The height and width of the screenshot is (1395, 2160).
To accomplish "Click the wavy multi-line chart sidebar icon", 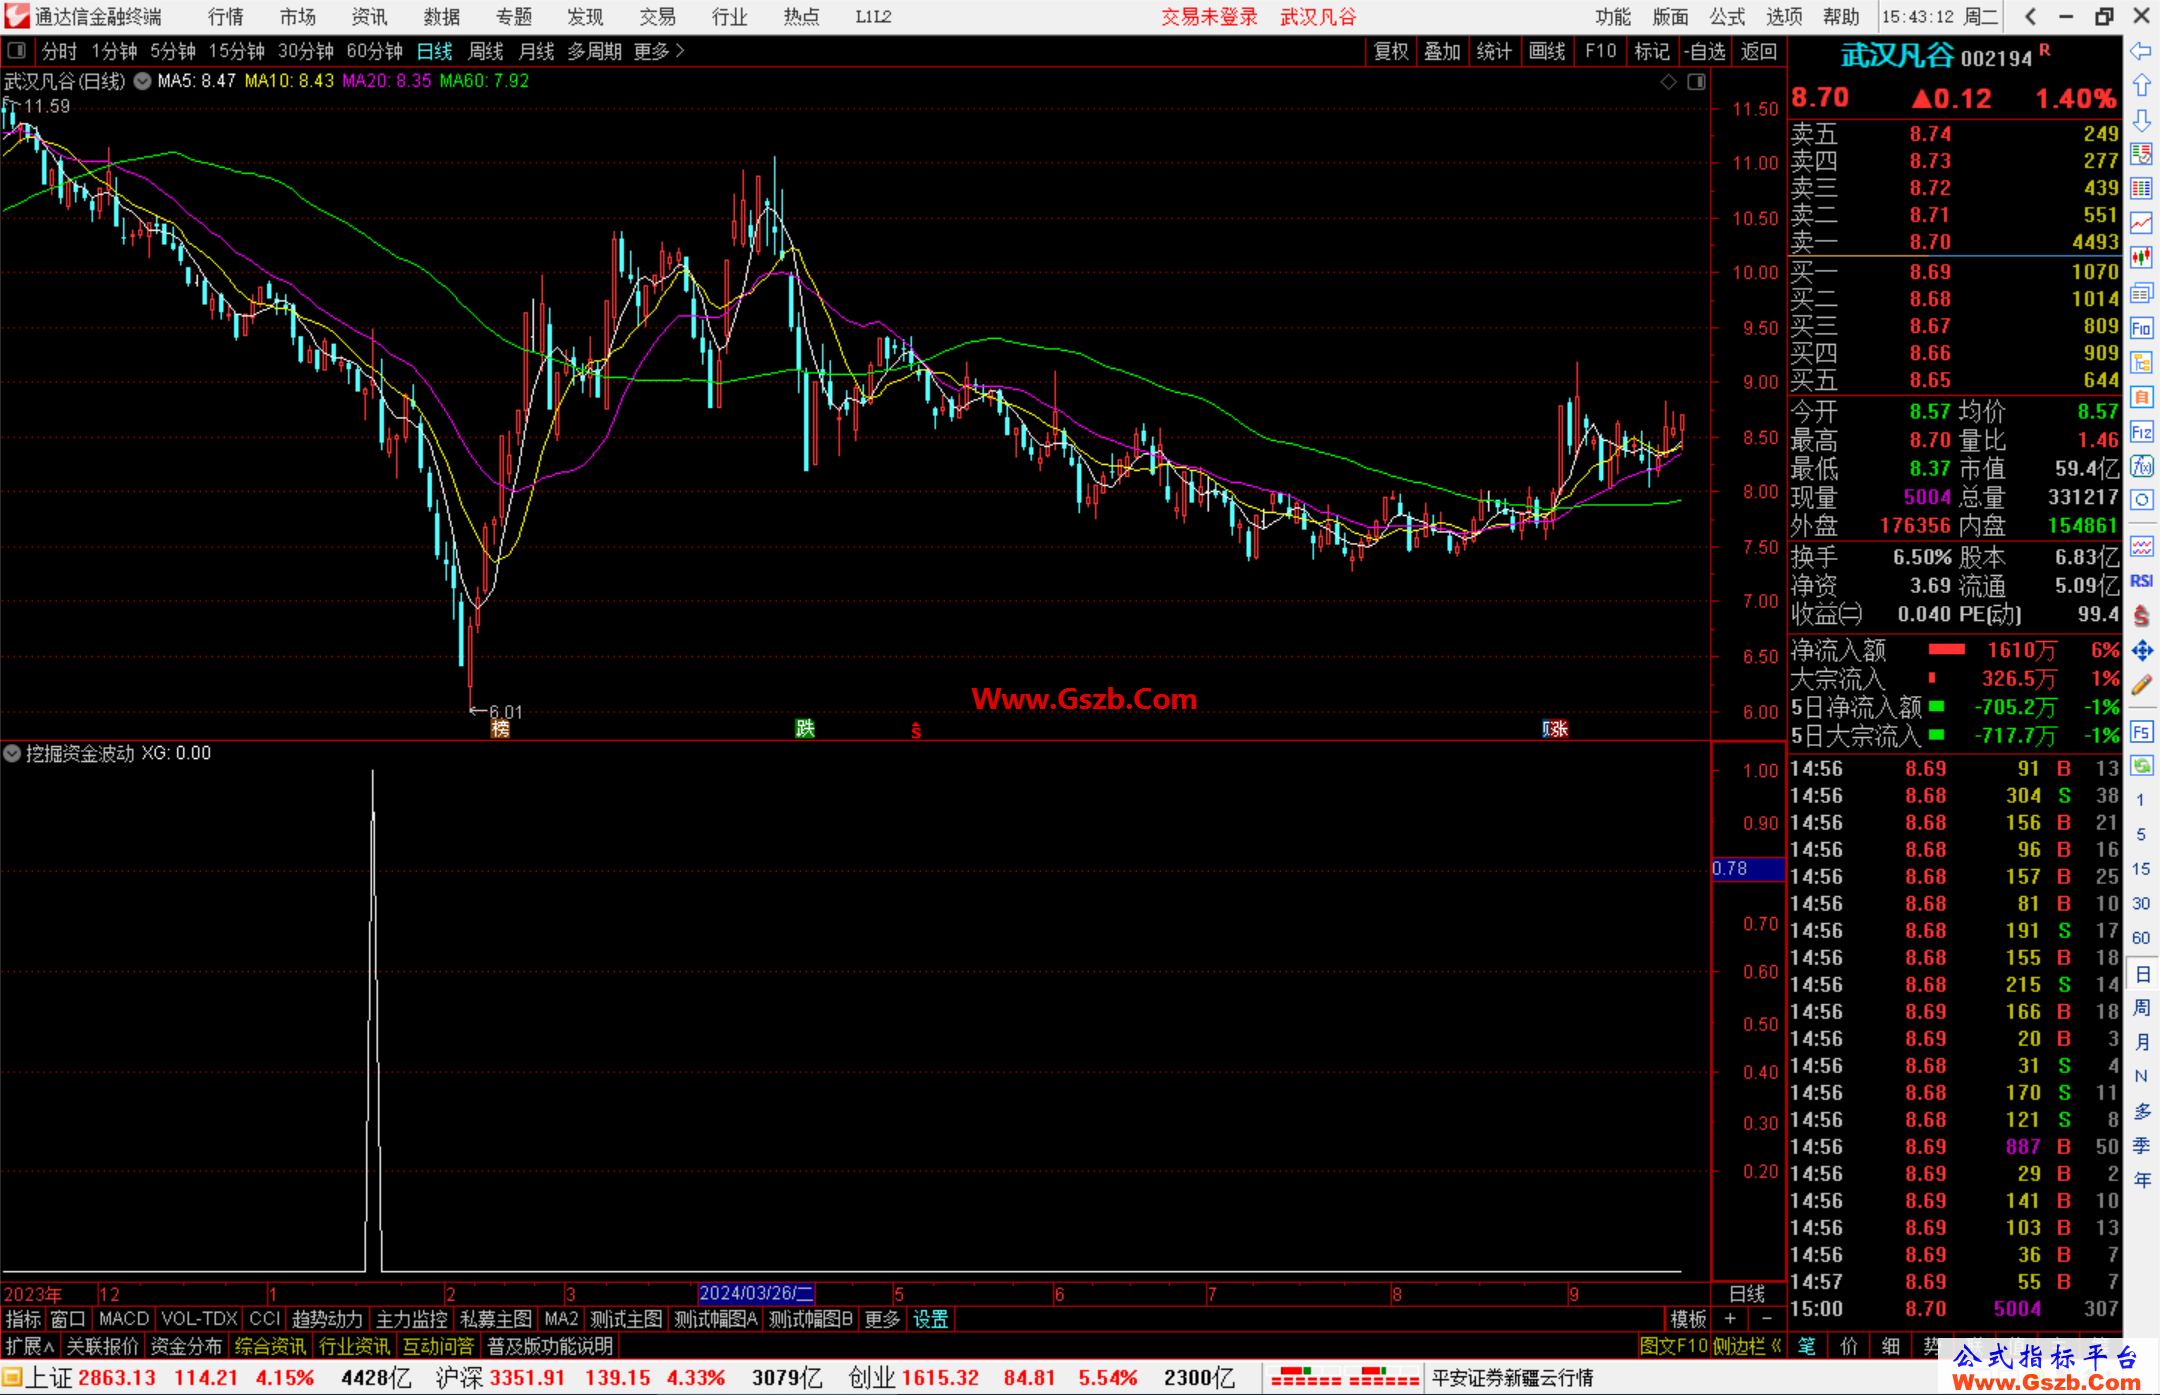I will 2141,546.
